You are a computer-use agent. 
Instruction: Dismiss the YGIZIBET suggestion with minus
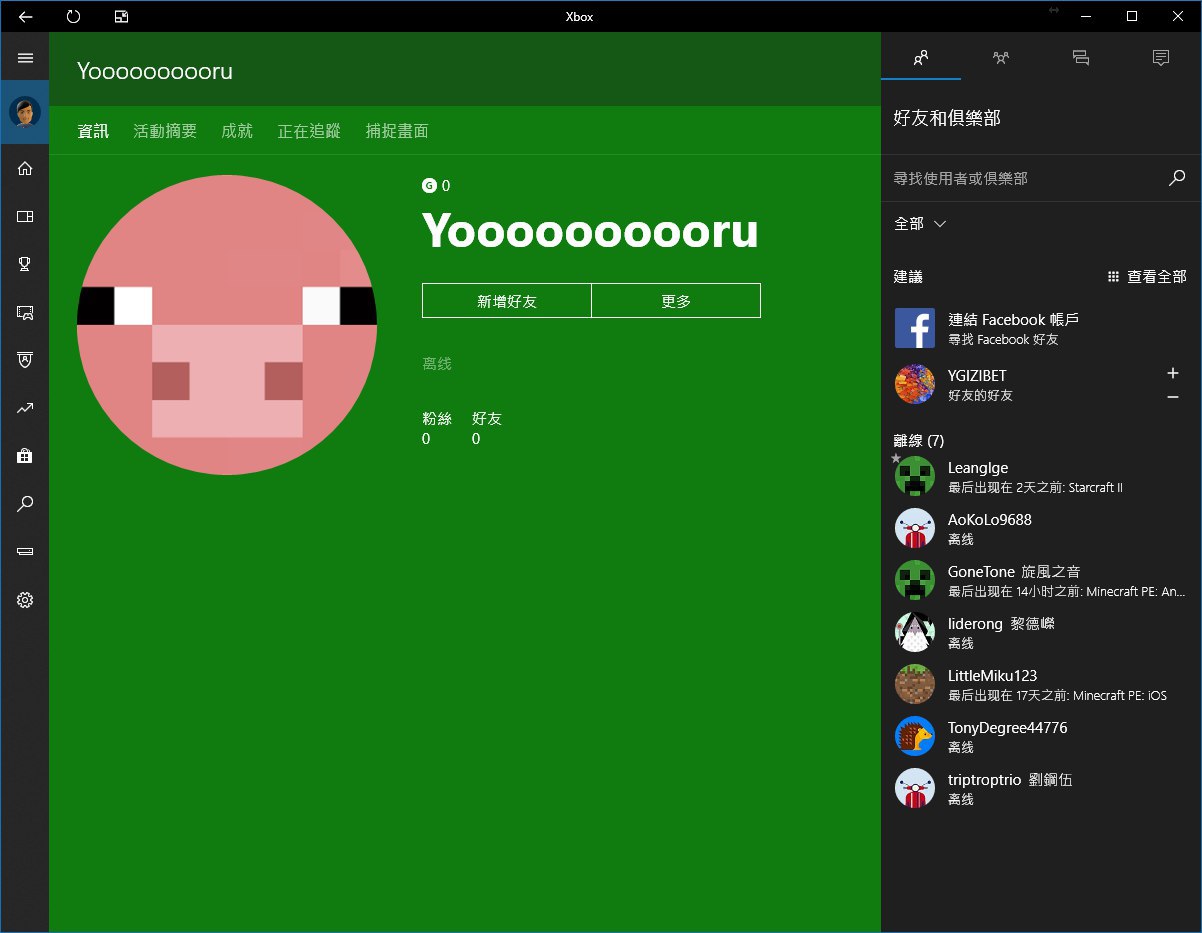point(1173,397)
